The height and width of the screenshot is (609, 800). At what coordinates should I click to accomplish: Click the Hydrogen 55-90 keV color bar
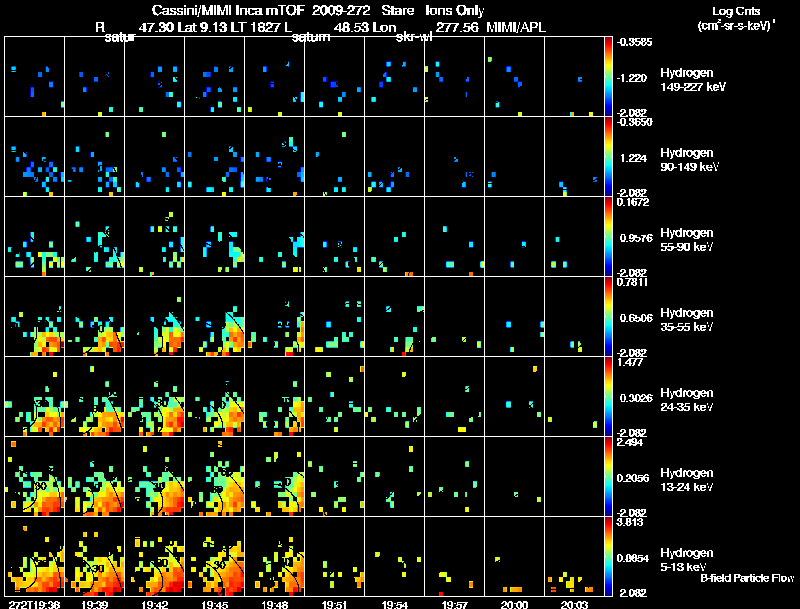tap(608, 237)
